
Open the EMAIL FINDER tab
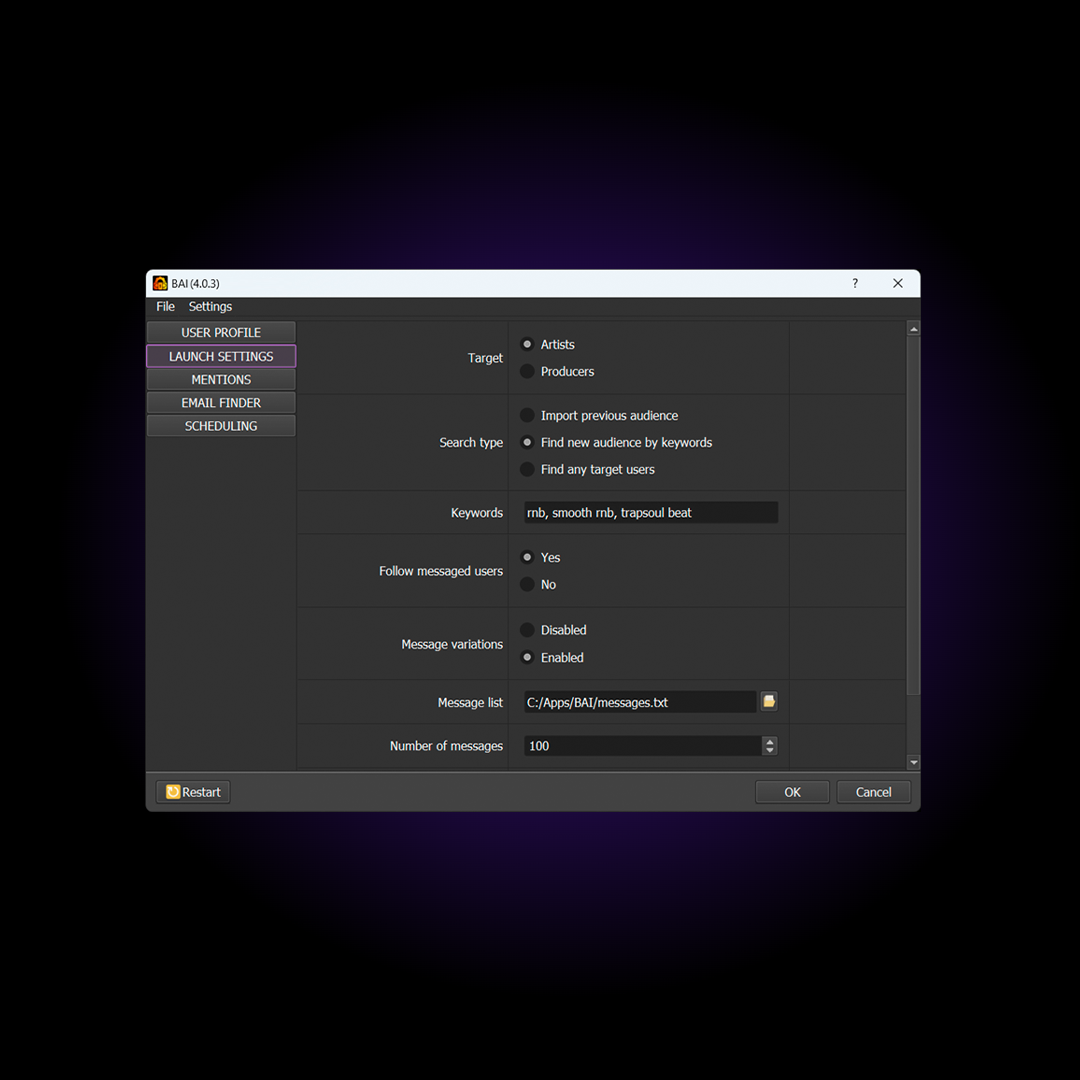click(x=221, y=402)
